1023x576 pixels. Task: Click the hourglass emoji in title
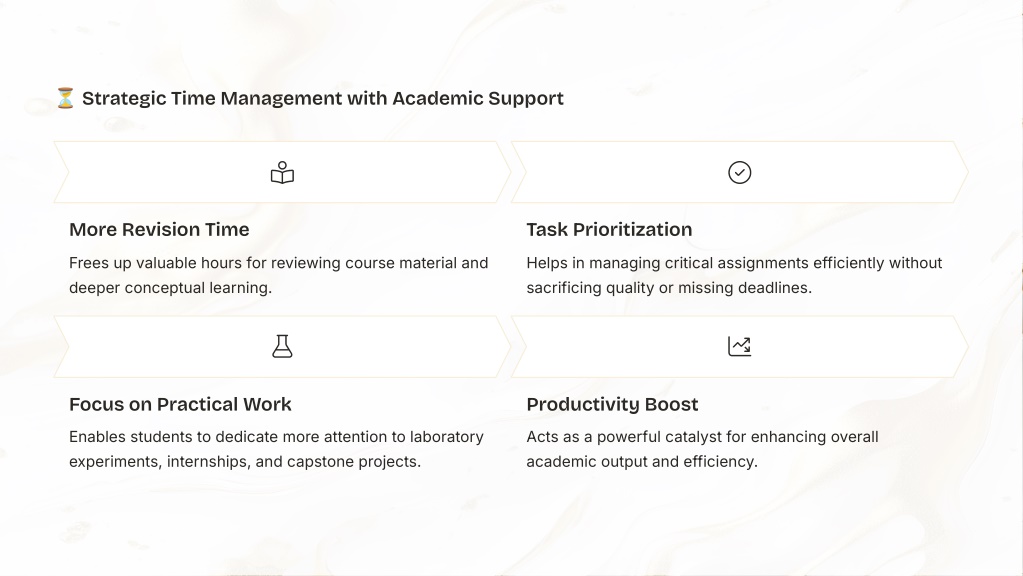pos(65,98)
